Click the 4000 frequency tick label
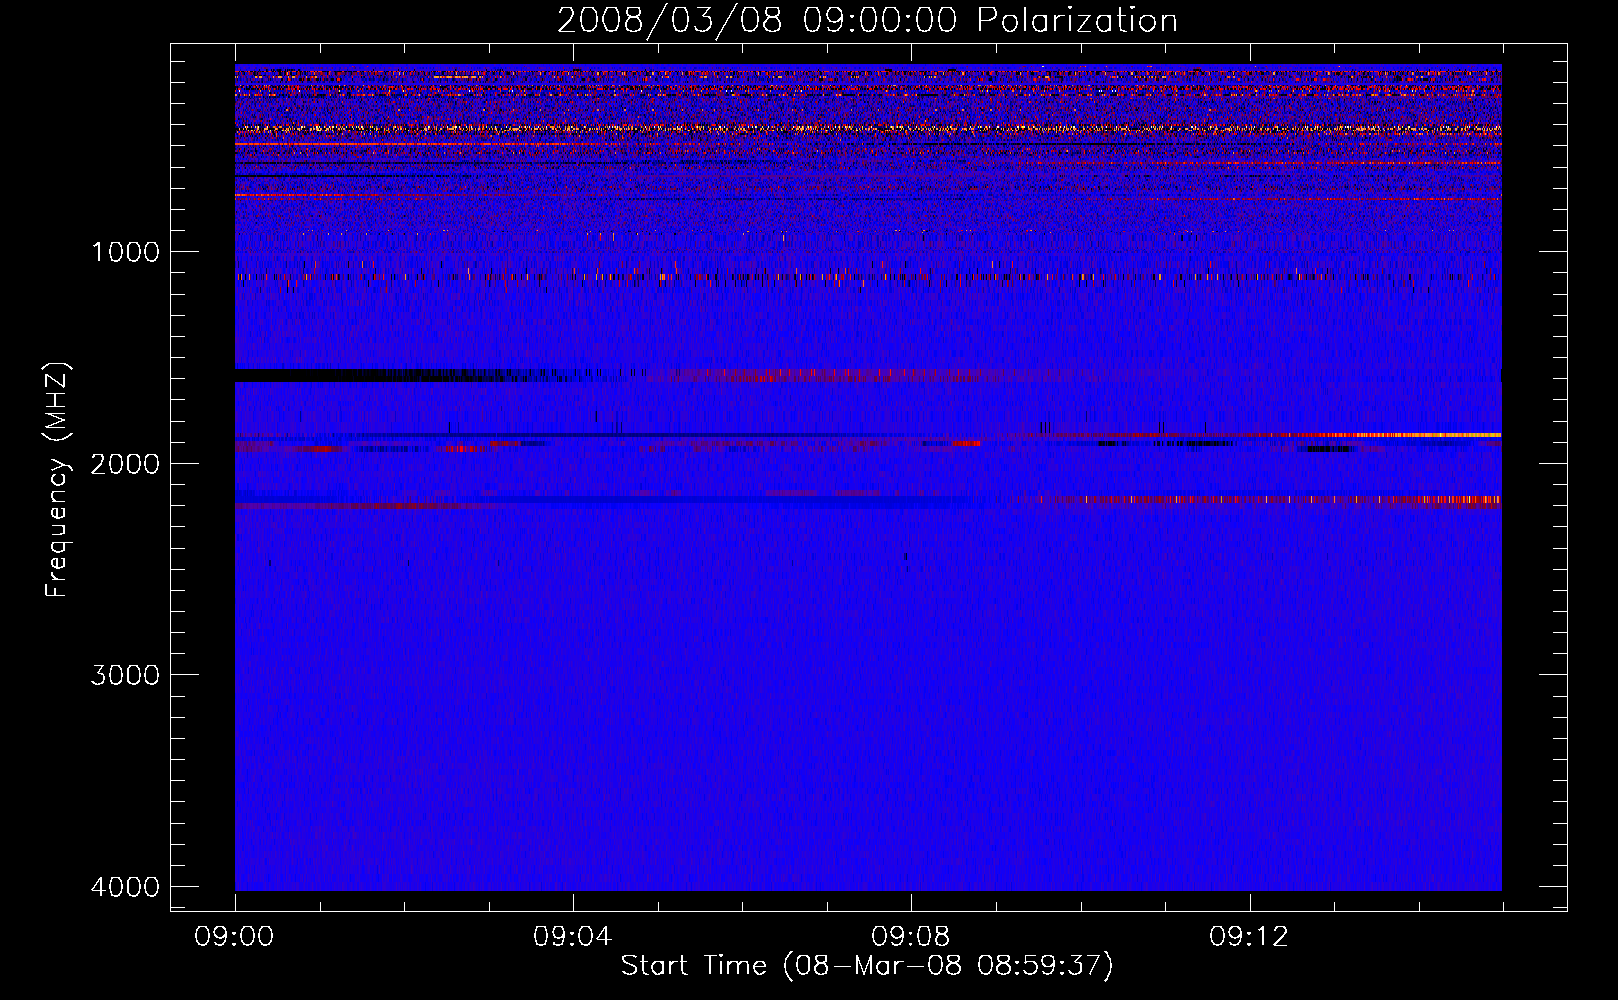 click(x=126, y=886)
